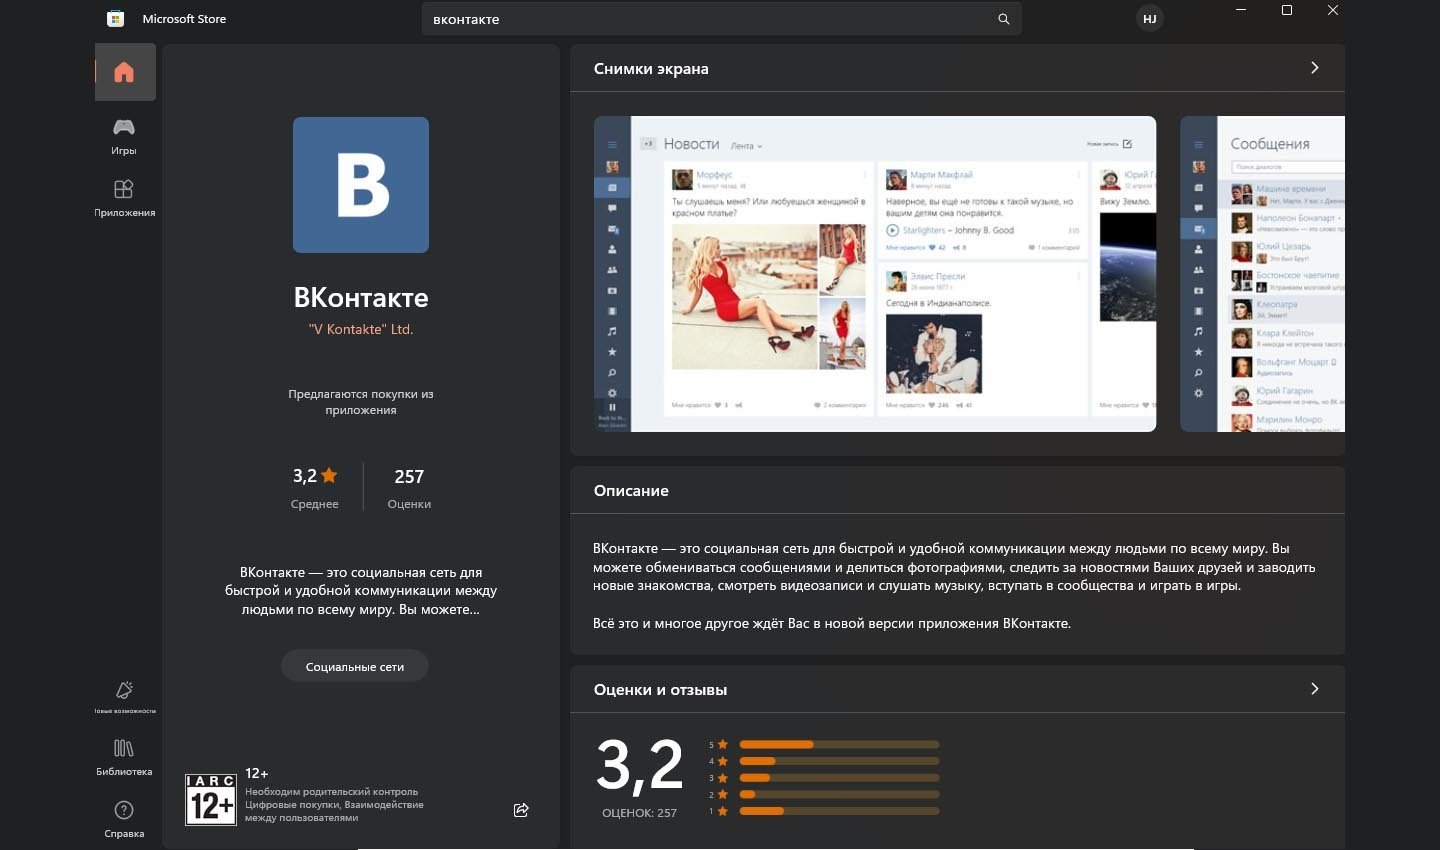Open the Игры section
The width and height of the screenshot is (1440, 850).
click(x=124, y=136)
